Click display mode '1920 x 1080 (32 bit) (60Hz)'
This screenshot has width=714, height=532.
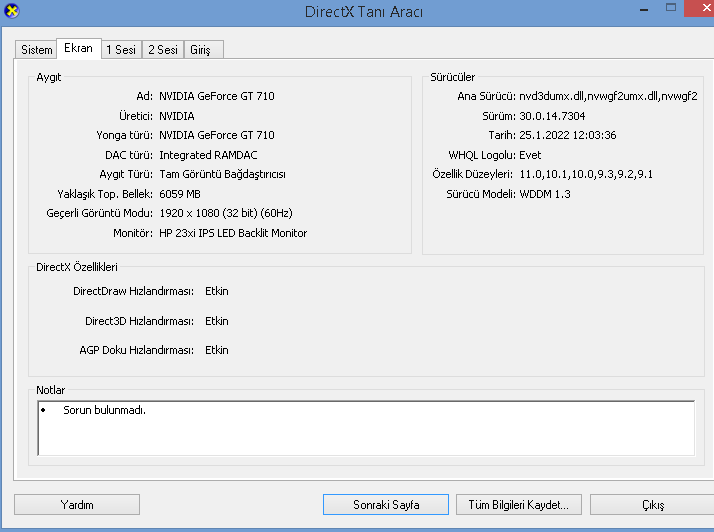click(226, 213)
